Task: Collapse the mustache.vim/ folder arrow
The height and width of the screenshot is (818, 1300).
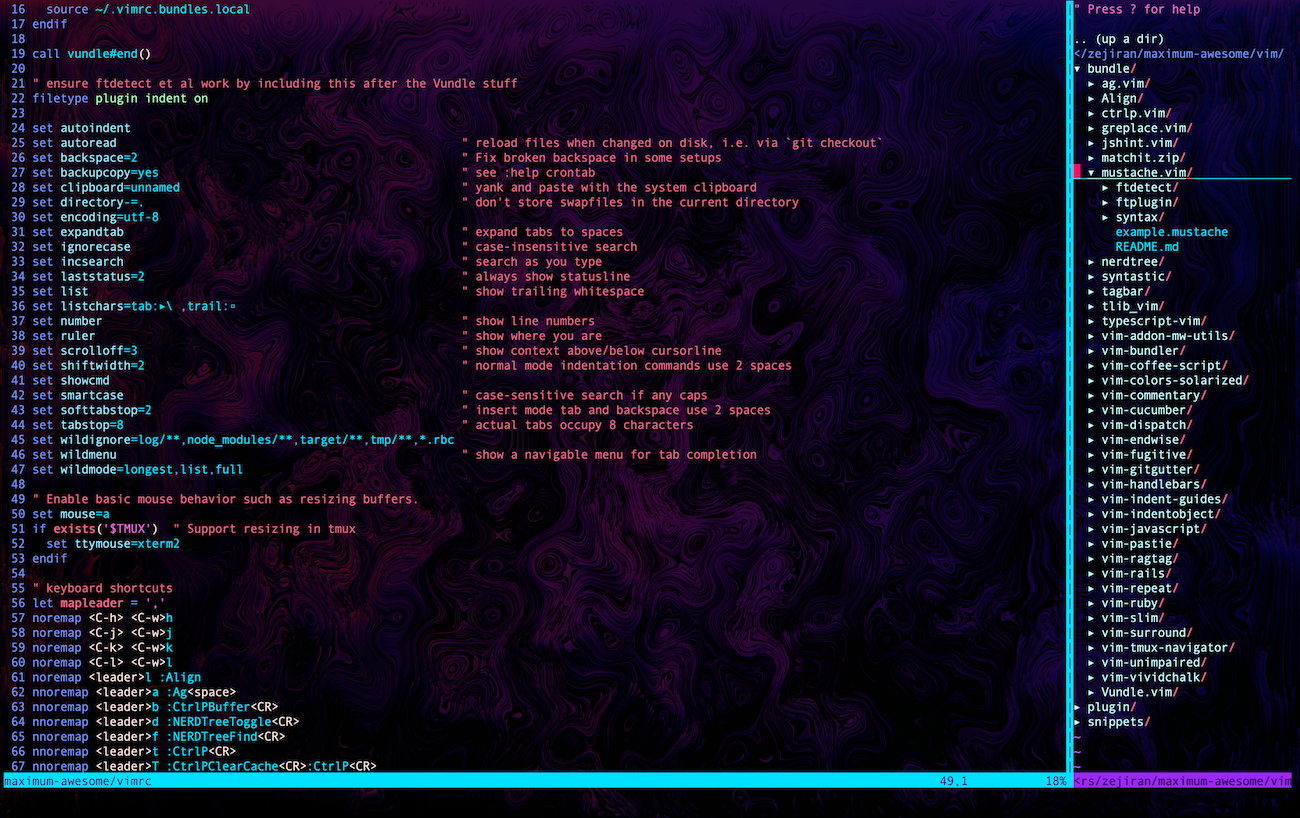Action: 1092,173
